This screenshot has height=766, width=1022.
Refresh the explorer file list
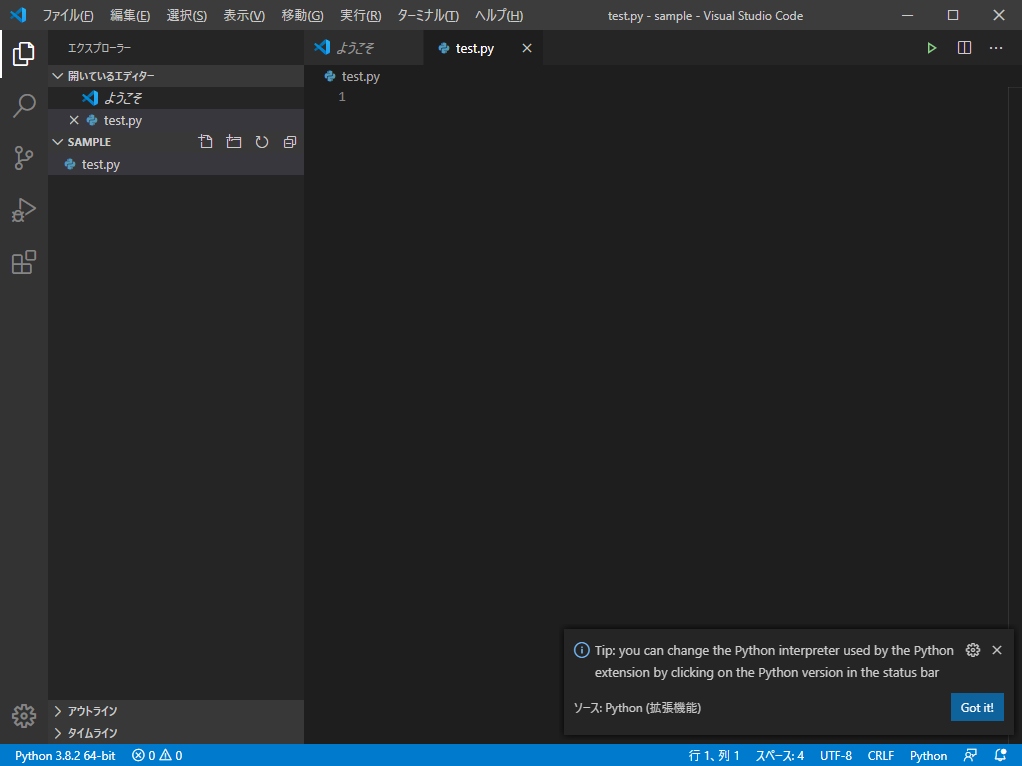262,142
